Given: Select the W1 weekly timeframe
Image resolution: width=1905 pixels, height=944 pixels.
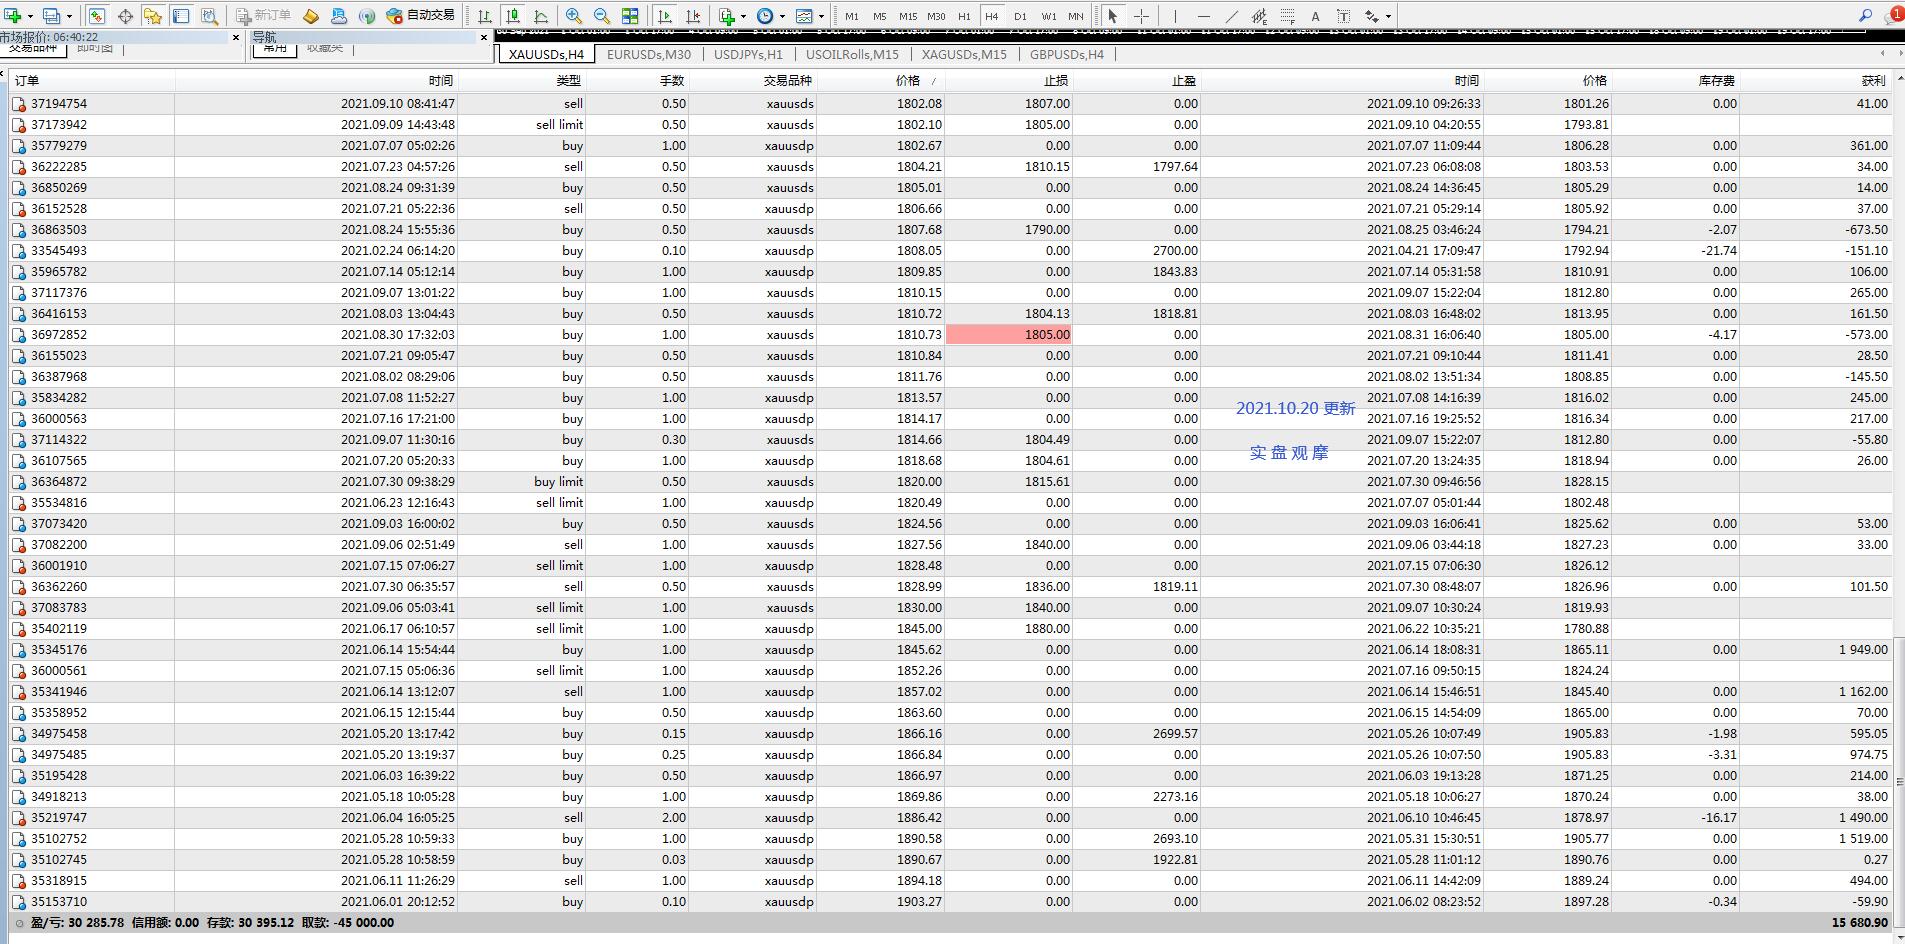Looking at the screenshot, I should (x=1048, y=16).
